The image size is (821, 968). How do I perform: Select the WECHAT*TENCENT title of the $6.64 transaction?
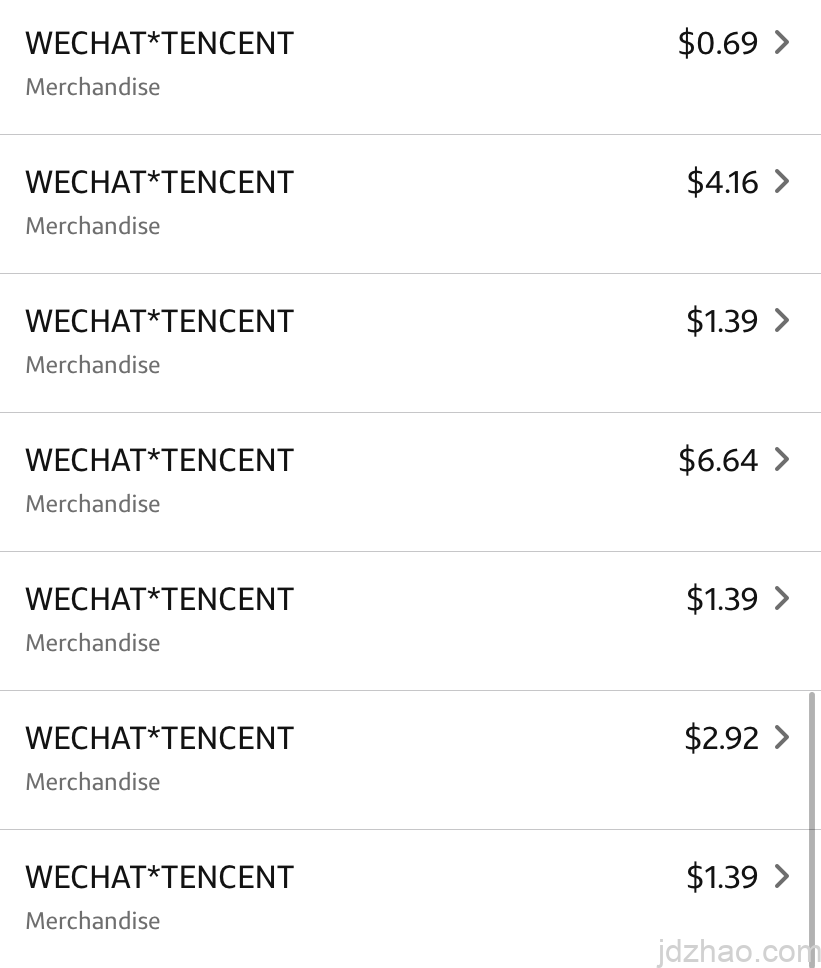tap(160, 460)
